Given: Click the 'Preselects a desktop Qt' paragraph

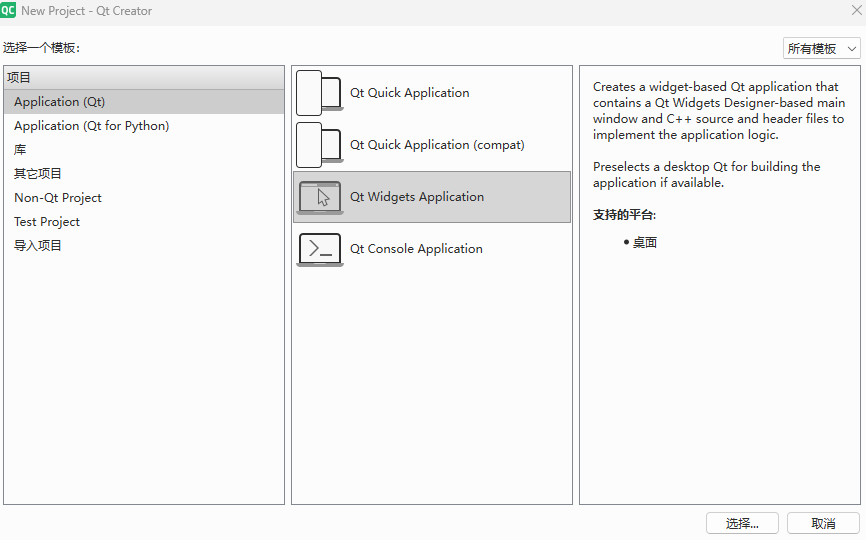Looking at the screenshot, I should coord(706,174).
